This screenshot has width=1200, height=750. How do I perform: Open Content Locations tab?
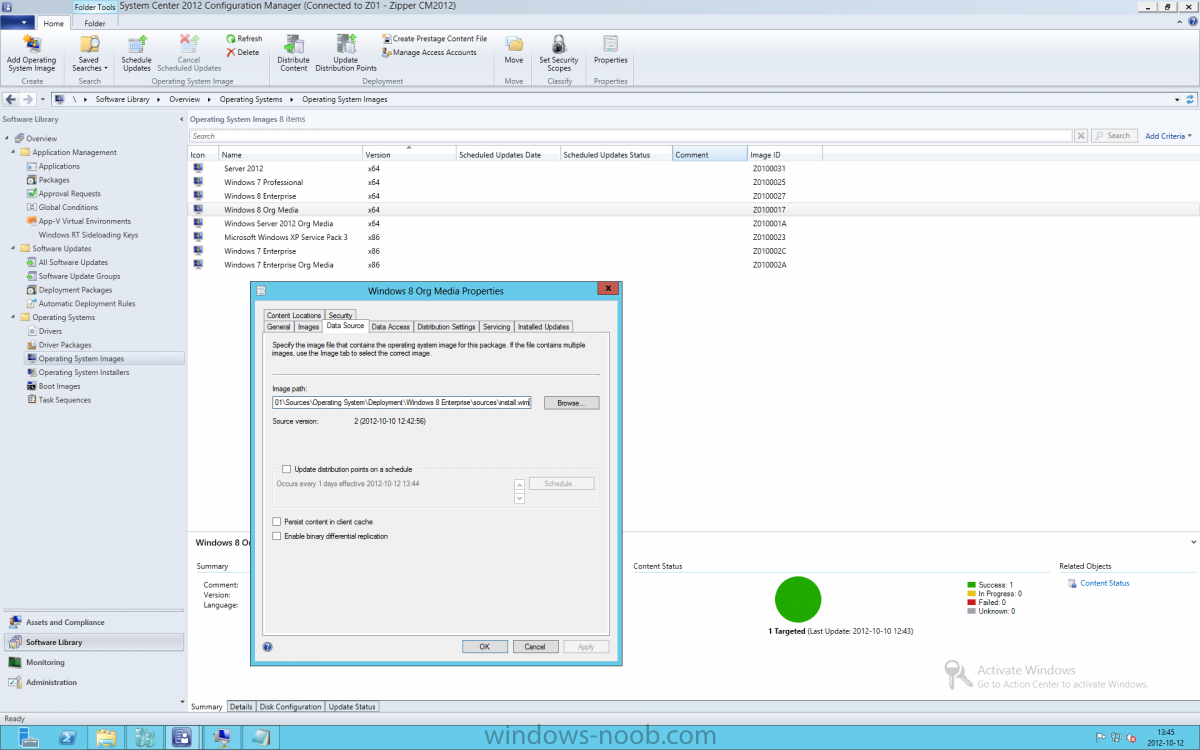pyautogui.click(x=294, y=315)
